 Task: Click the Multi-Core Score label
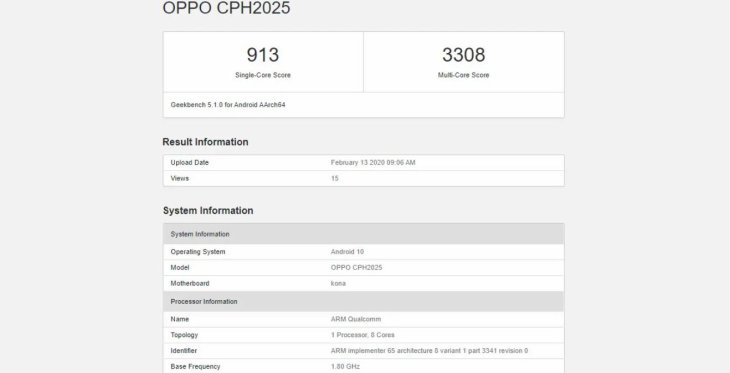click(x=463, y=75)
